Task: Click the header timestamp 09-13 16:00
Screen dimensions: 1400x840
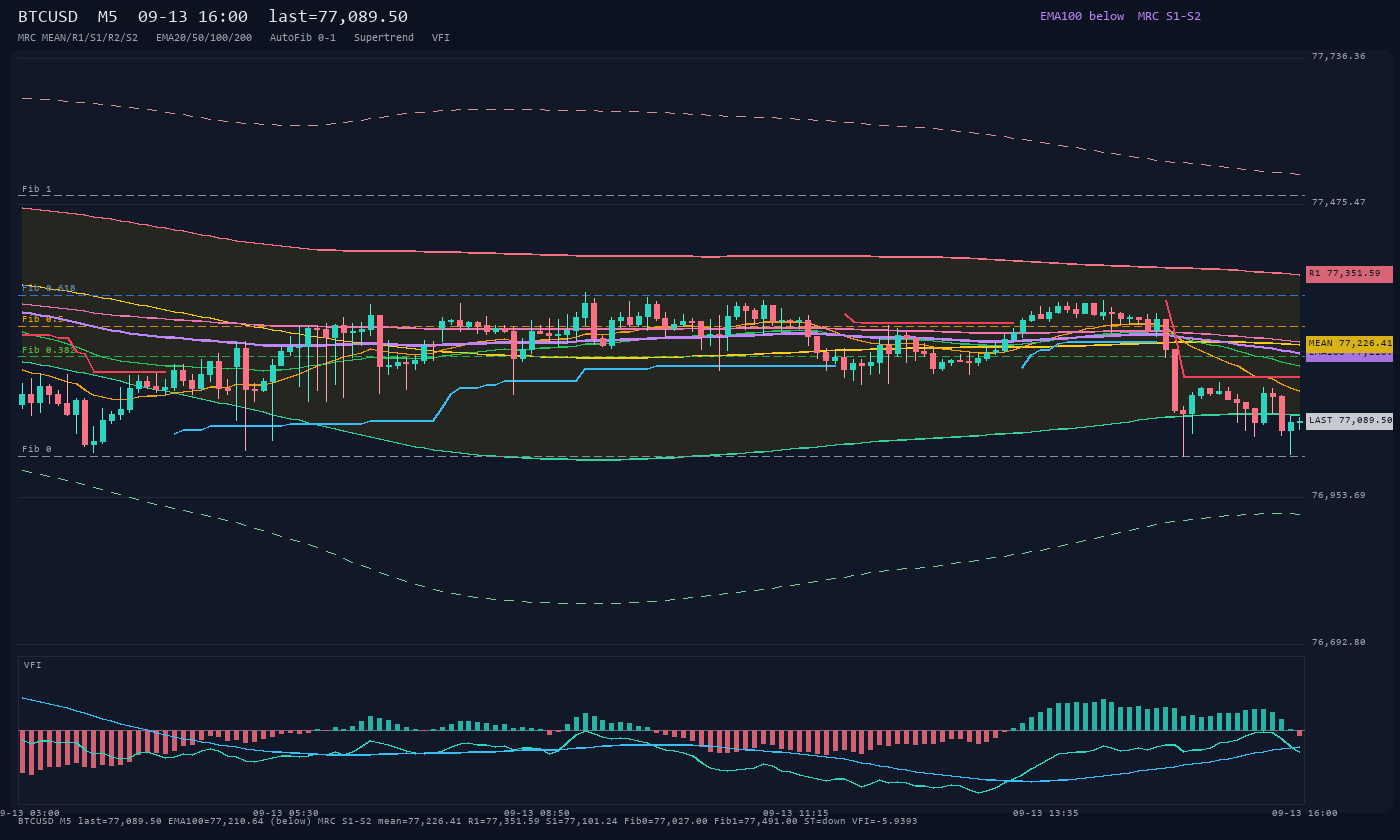Action: pos(193,17)
